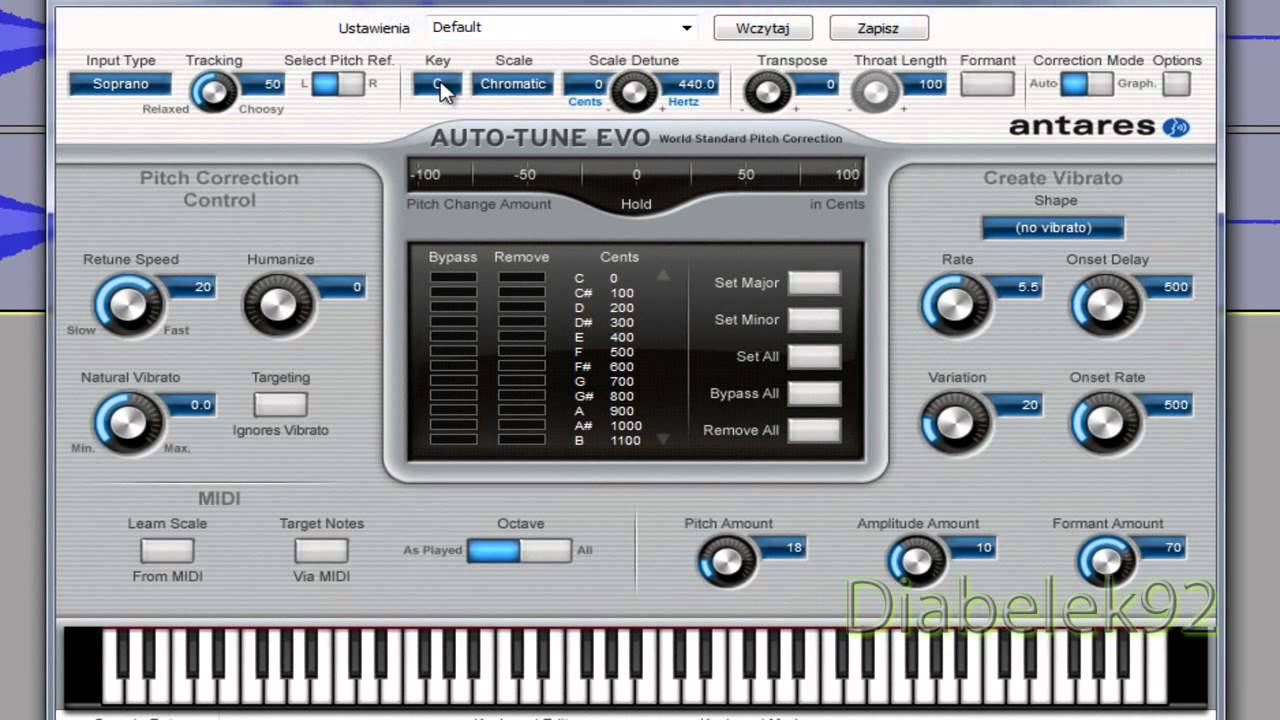The height and width of the screenshot is (720, 1280).
Task: Click vibrato Rate value 5.5
Action: (1019, 287)
